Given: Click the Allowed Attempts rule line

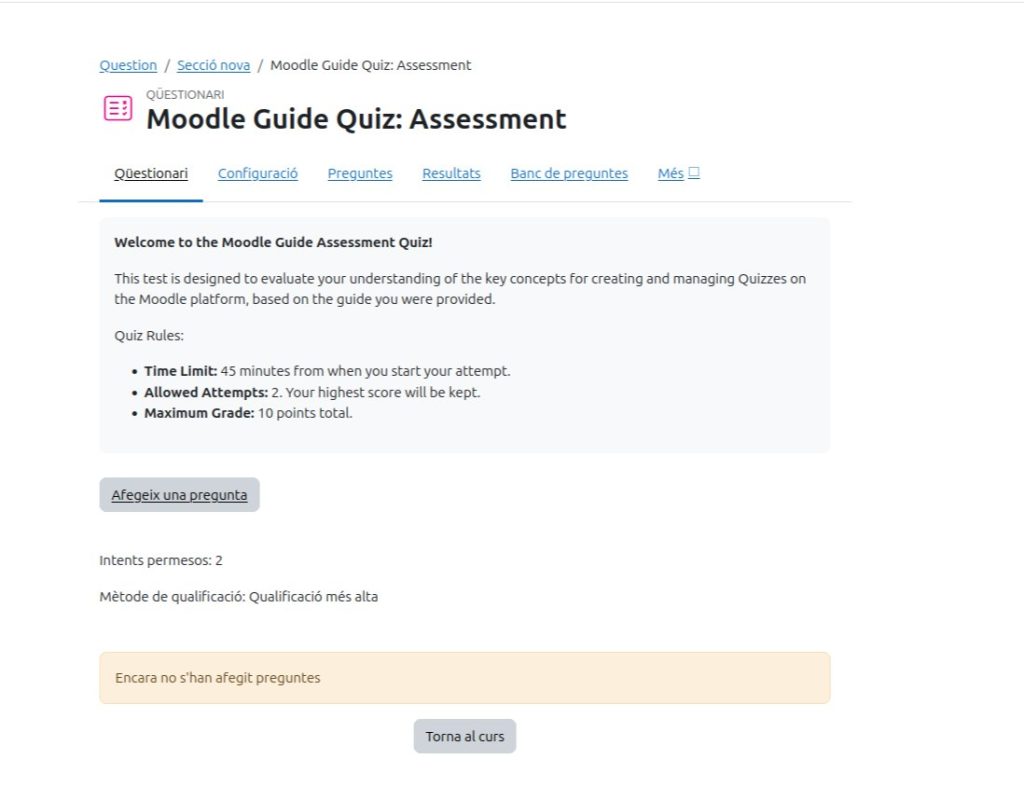Looking at the screenshot, I should tap(312, 392).
